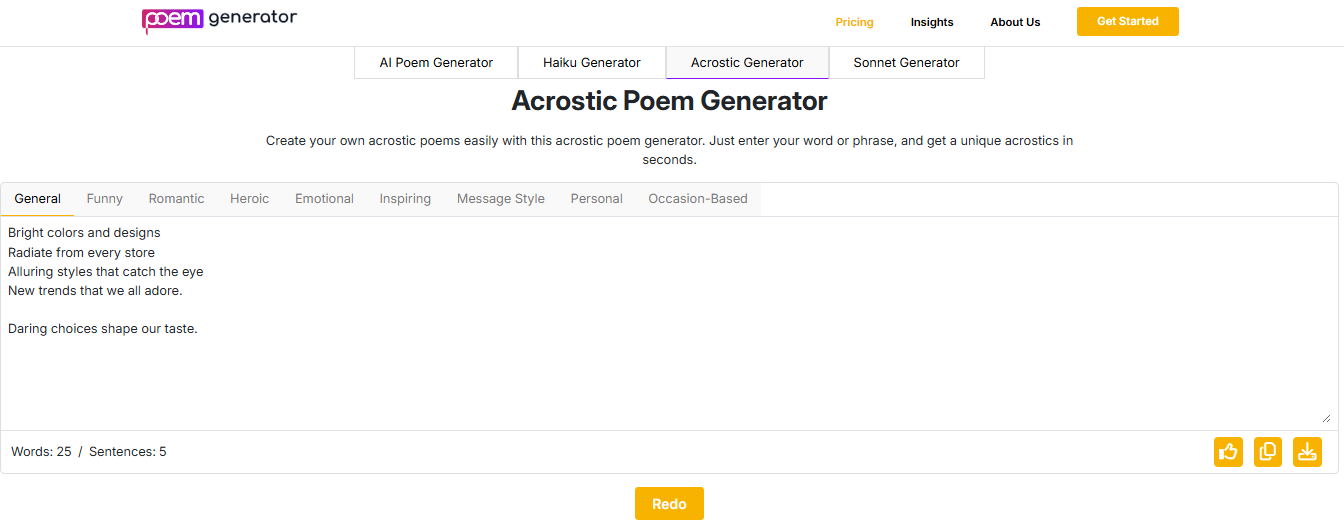Image resolution: width=1344 pixels, height=527 pixels.
Task: Visit the About Us page
Action: [x=1015, y=22]
